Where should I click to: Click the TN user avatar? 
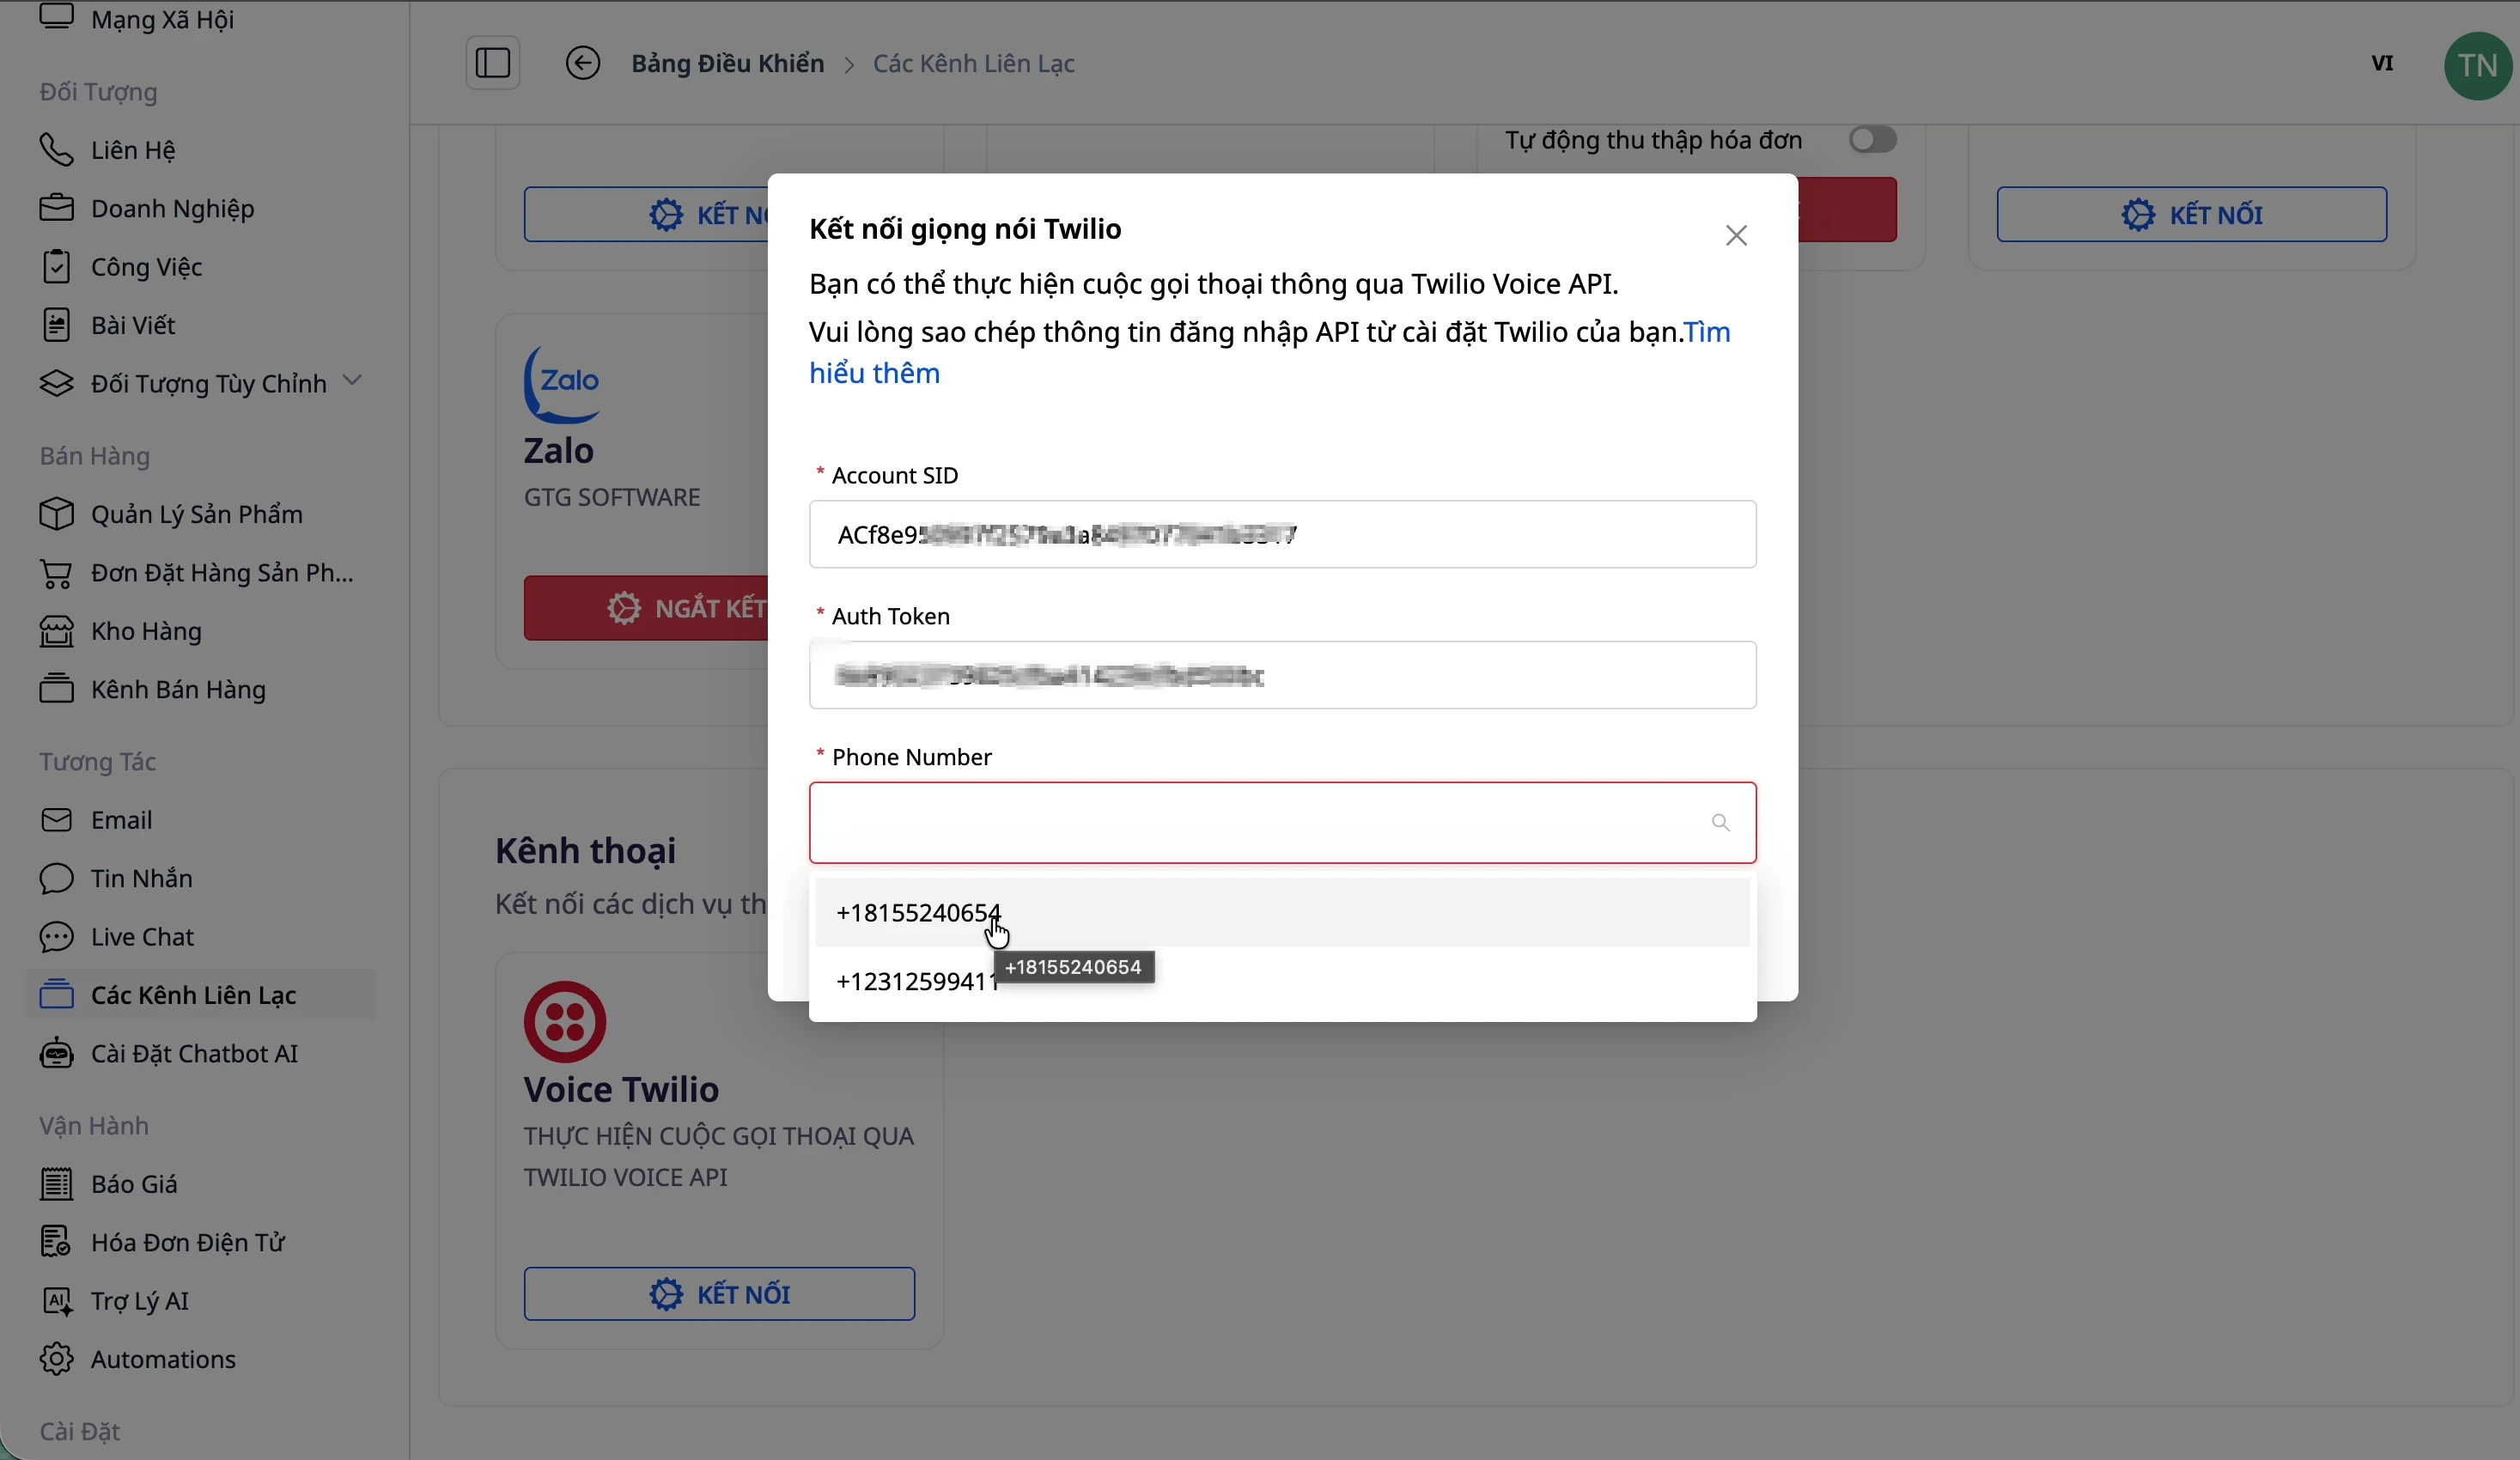[x=2477, y=65]
